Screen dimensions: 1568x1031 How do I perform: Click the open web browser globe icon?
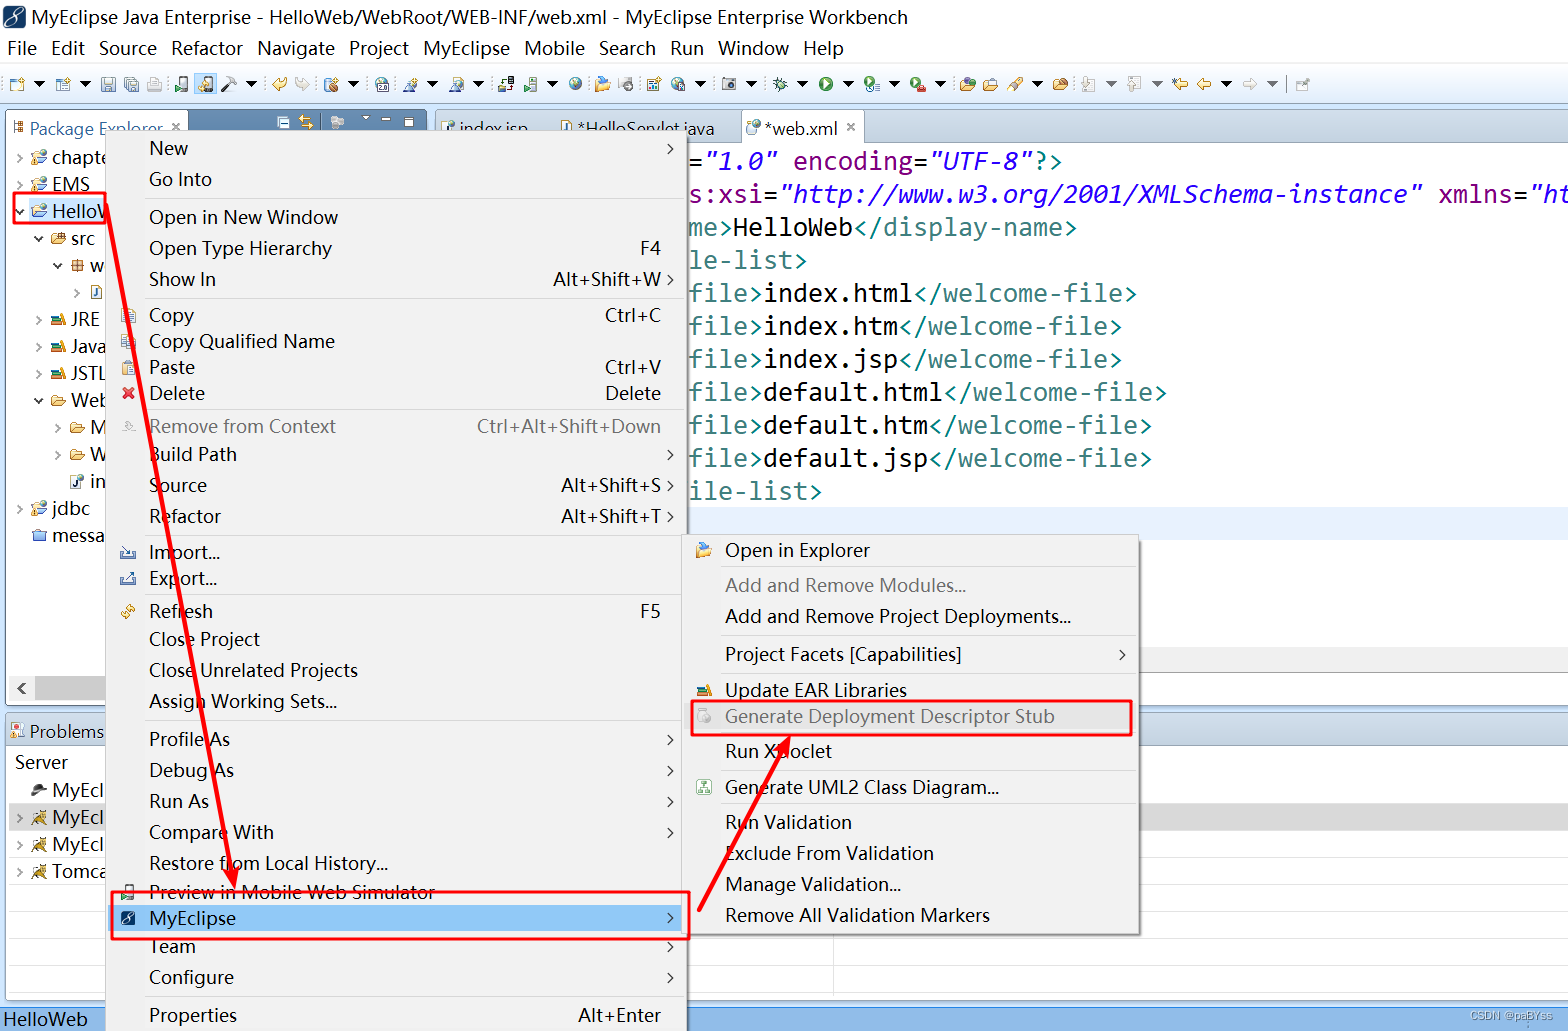(575, 83)
